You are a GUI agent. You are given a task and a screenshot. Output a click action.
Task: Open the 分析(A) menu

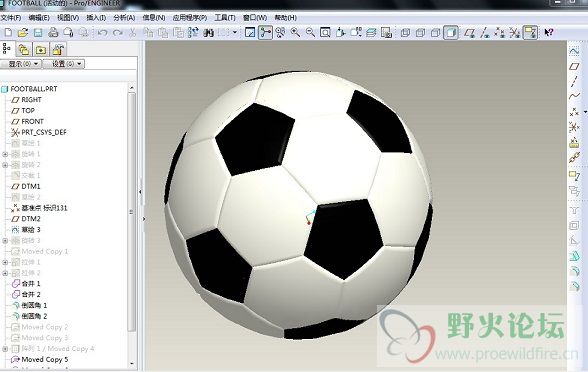(x=124, y=18)
